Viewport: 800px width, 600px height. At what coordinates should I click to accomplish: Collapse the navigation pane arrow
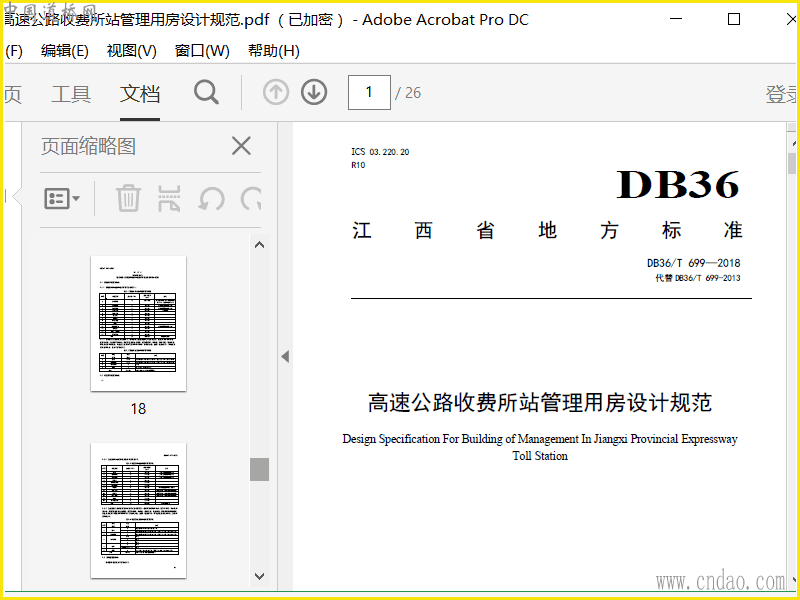point(285,356)
